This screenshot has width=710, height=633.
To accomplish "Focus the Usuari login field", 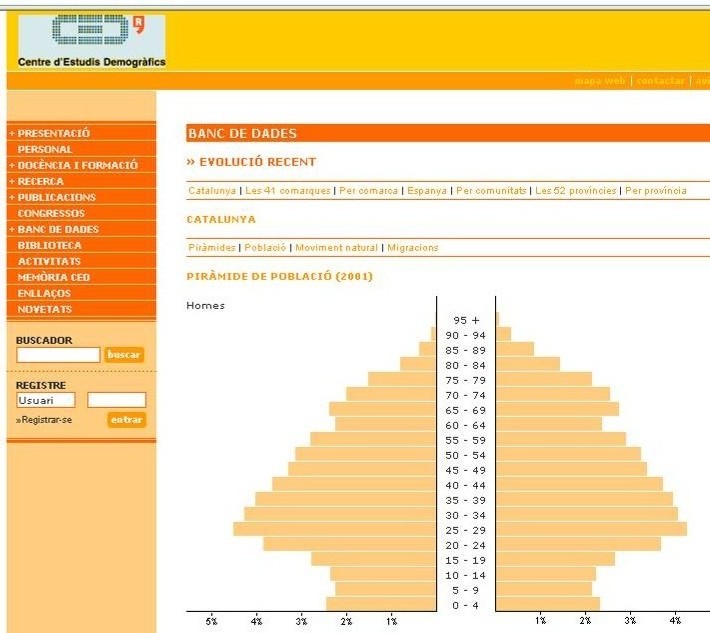I will point(45,400).
